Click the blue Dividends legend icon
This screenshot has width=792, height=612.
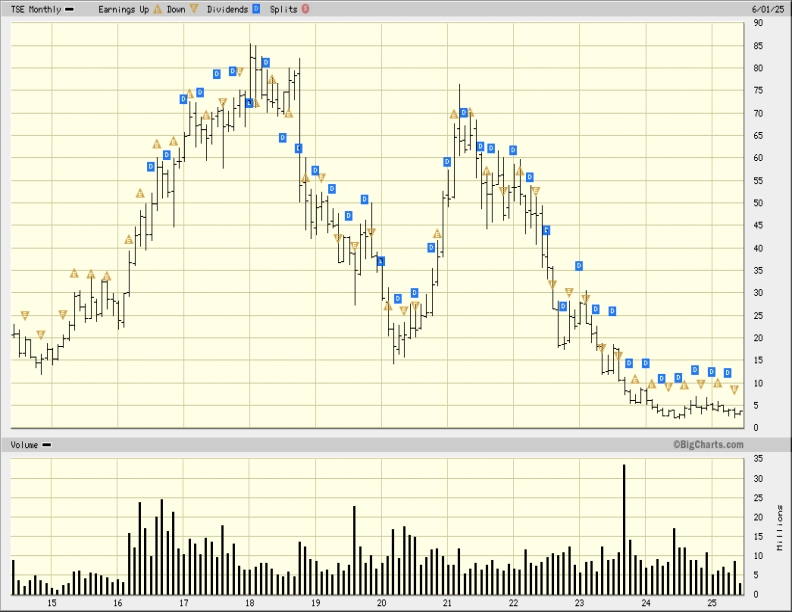(x=256, y=8)
